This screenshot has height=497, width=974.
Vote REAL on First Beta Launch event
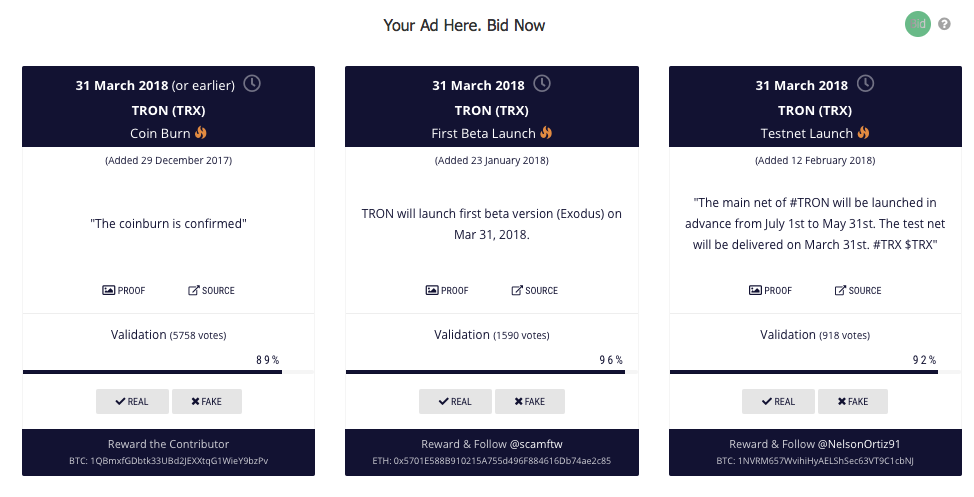(455, 401)
